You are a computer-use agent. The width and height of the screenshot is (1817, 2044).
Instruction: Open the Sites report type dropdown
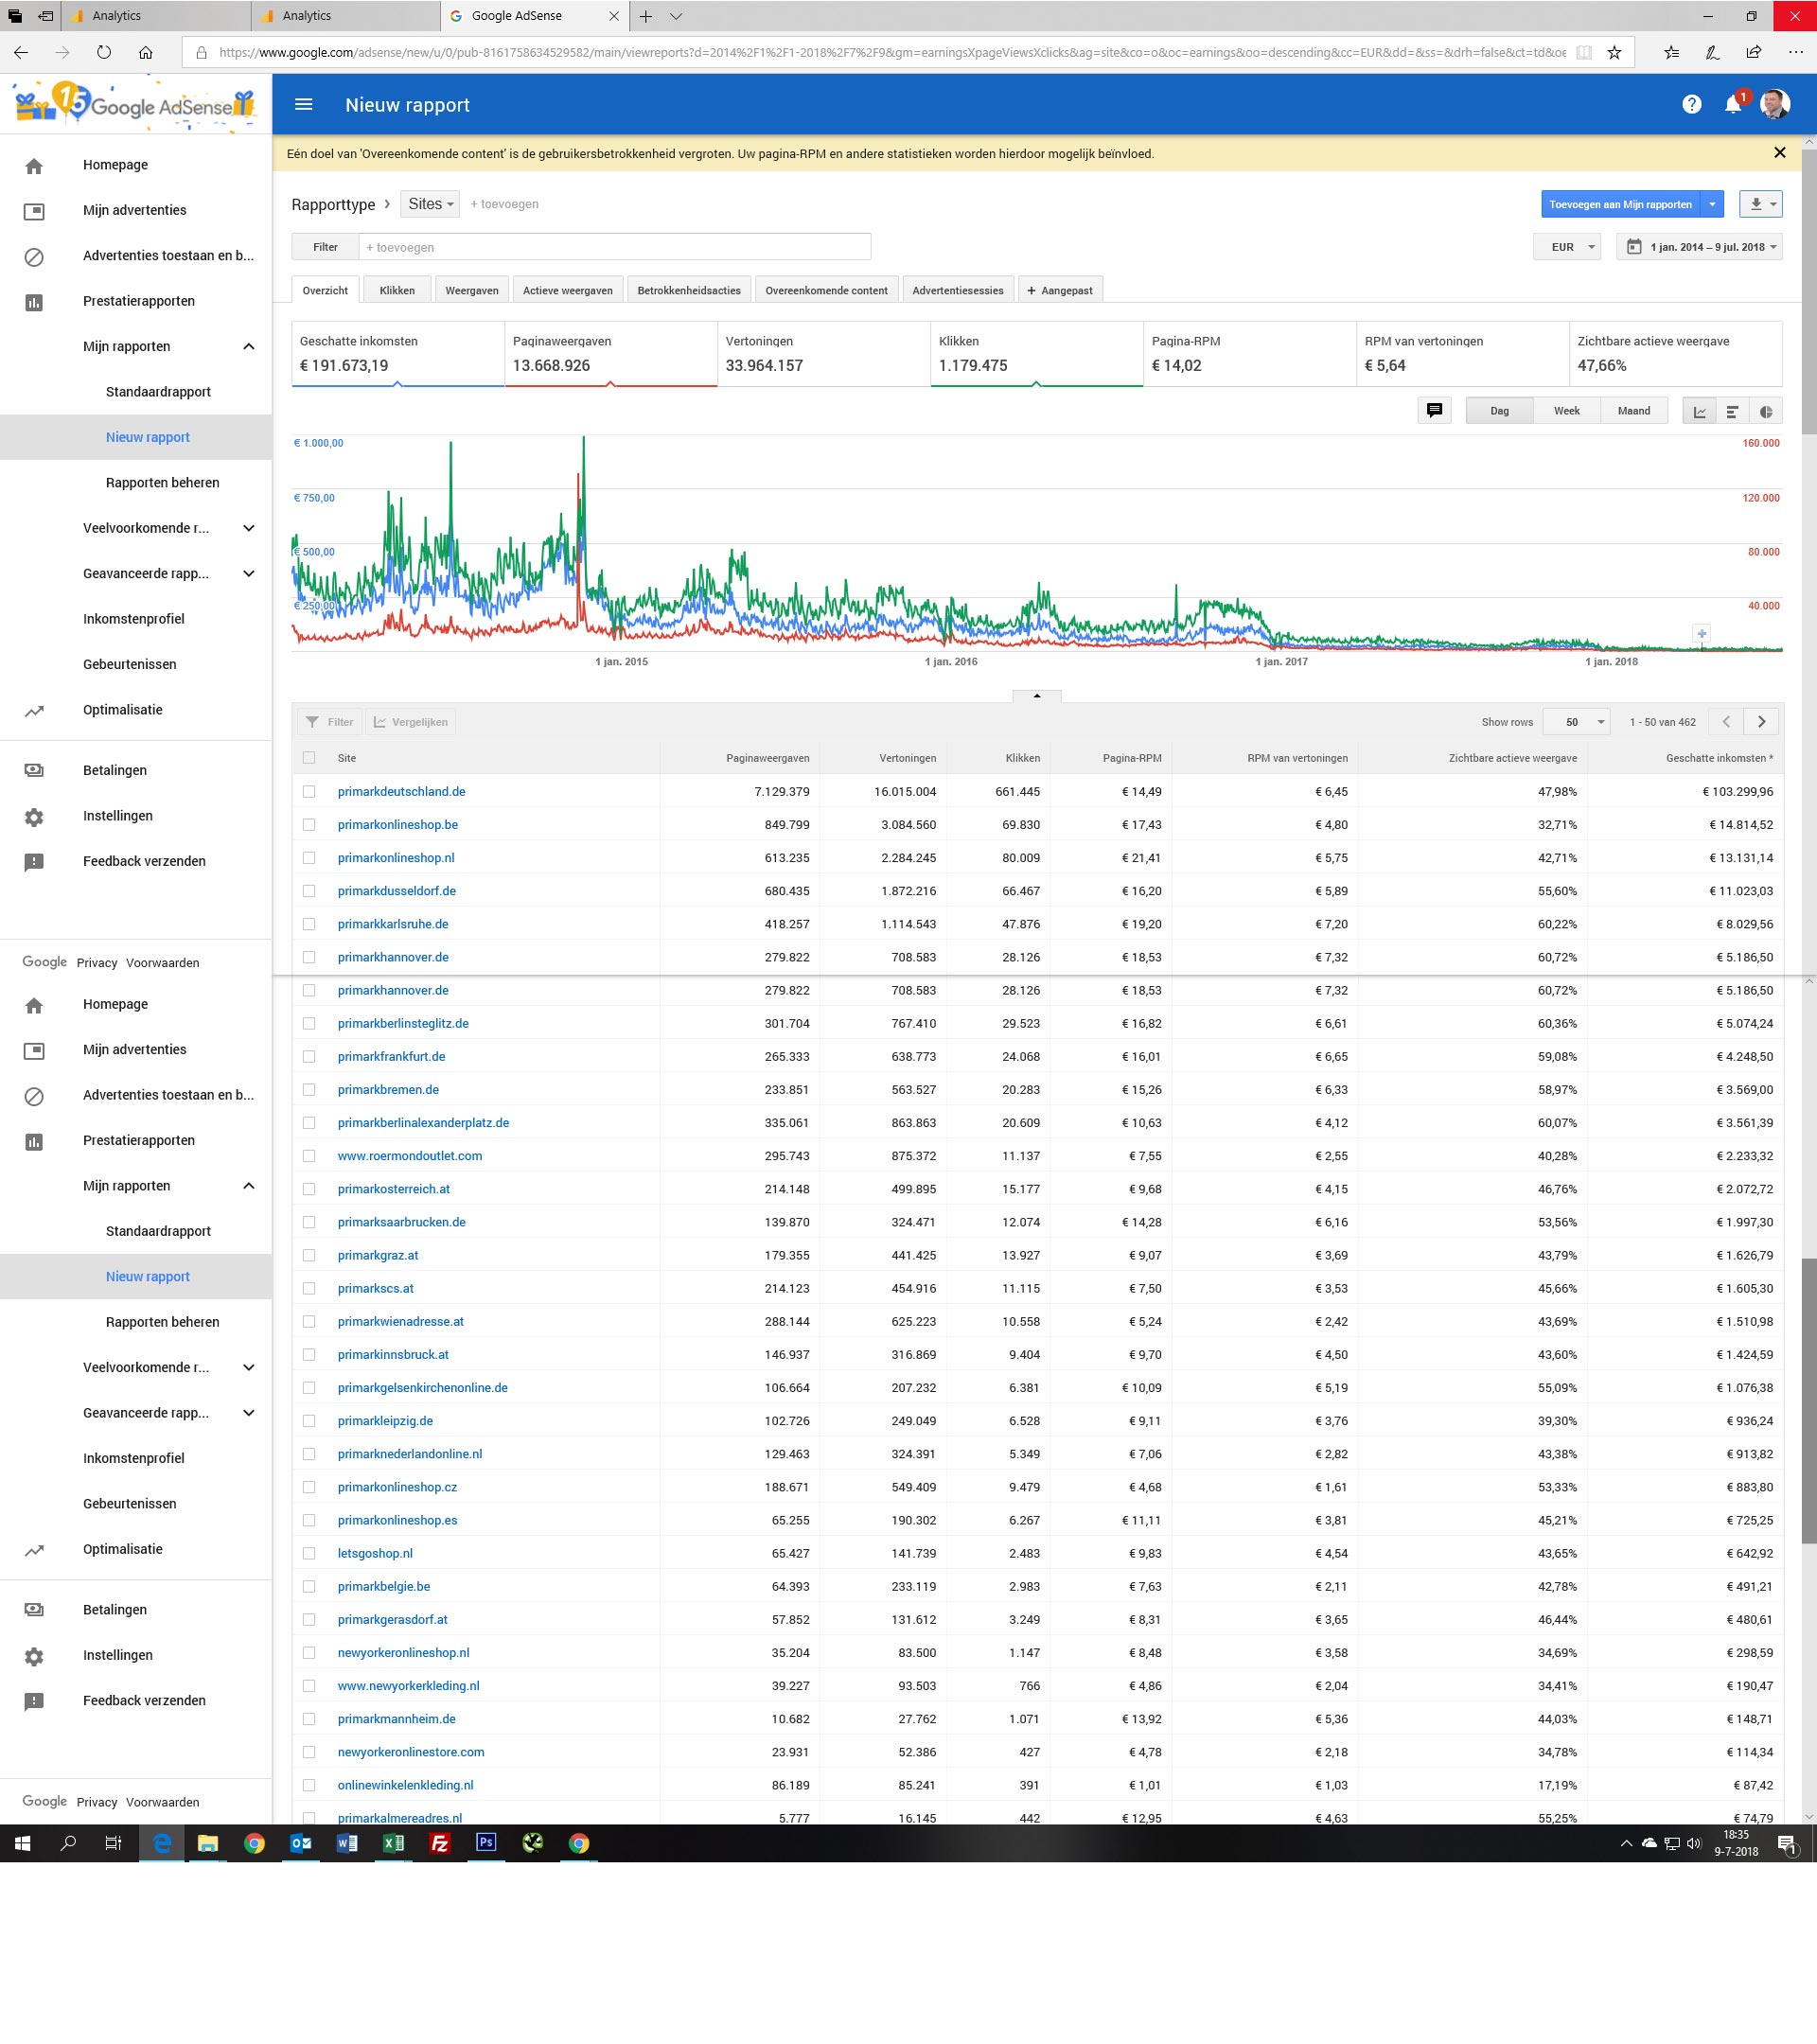point(430,204)
